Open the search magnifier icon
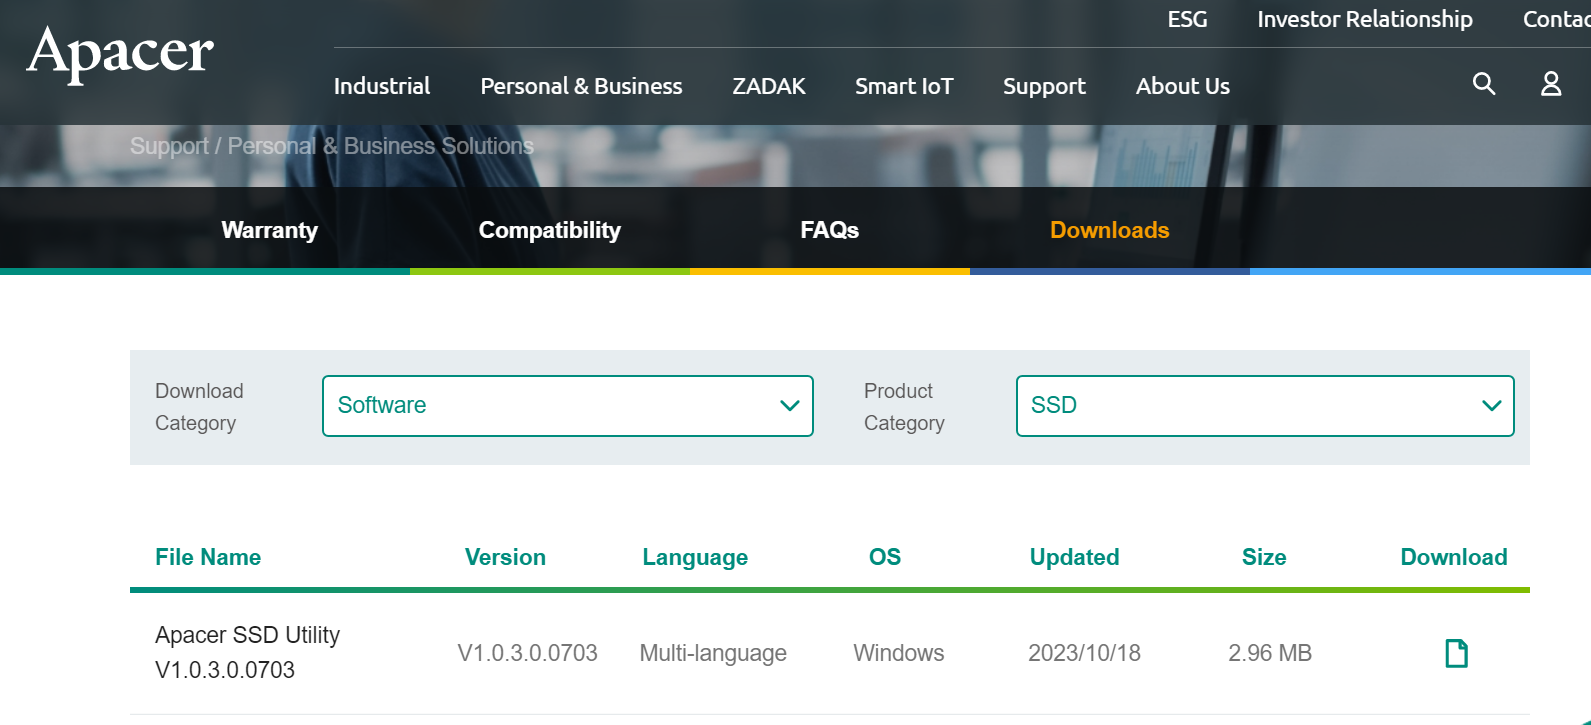1591x725 pixels. [1484, 84]
